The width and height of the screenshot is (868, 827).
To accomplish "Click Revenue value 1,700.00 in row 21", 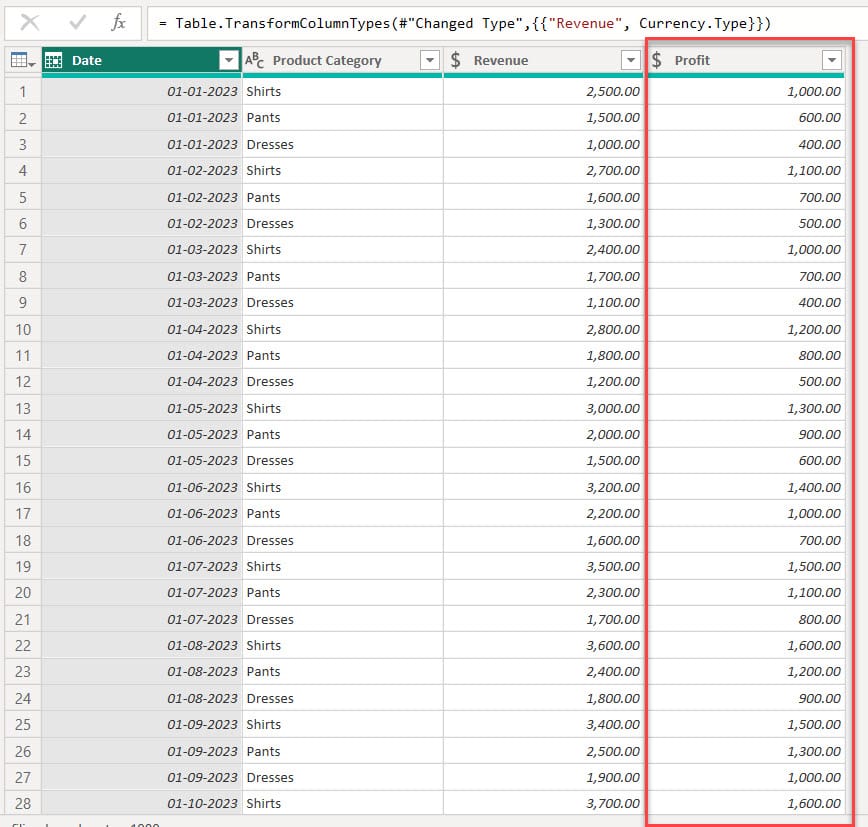I will [x=613, y=619].
